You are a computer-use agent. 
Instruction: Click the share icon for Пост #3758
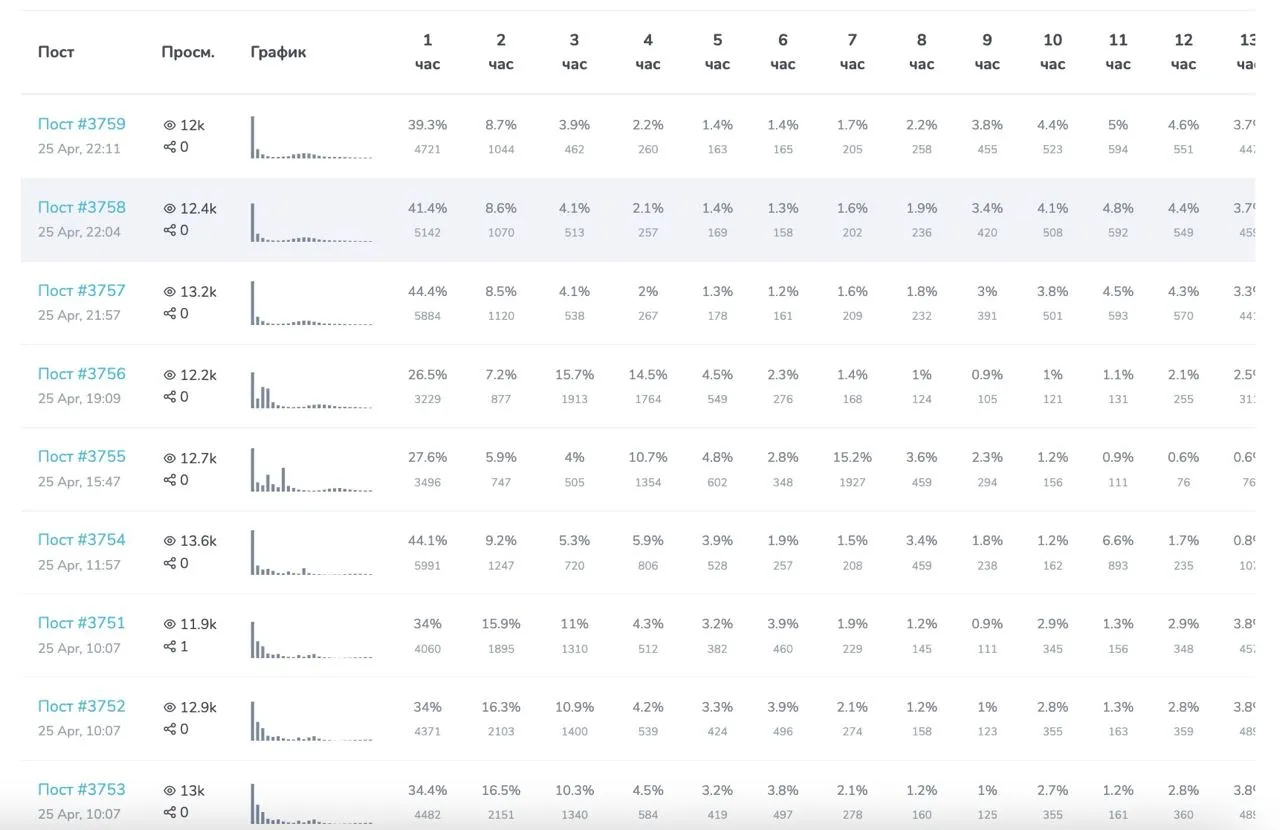tap(169, 230)
